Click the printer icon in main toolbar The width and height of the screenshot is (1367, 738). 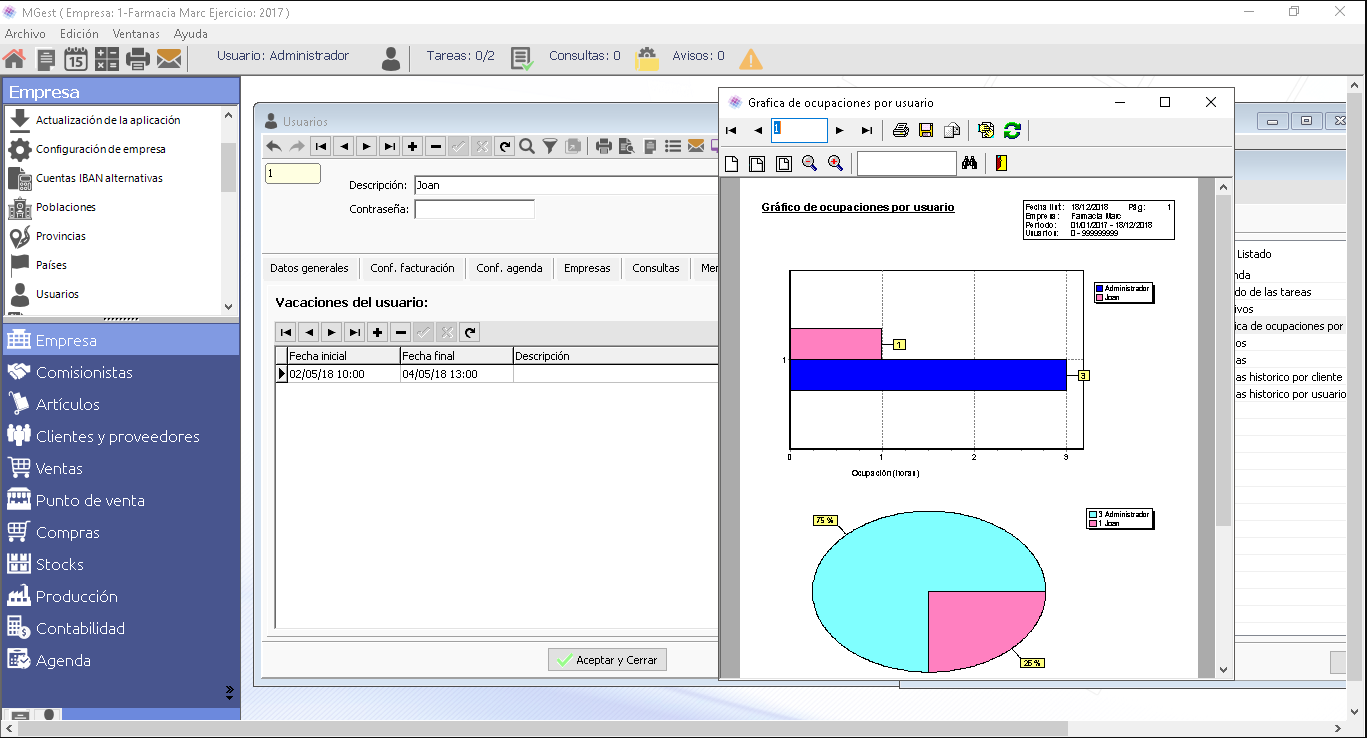pos(138,59)
